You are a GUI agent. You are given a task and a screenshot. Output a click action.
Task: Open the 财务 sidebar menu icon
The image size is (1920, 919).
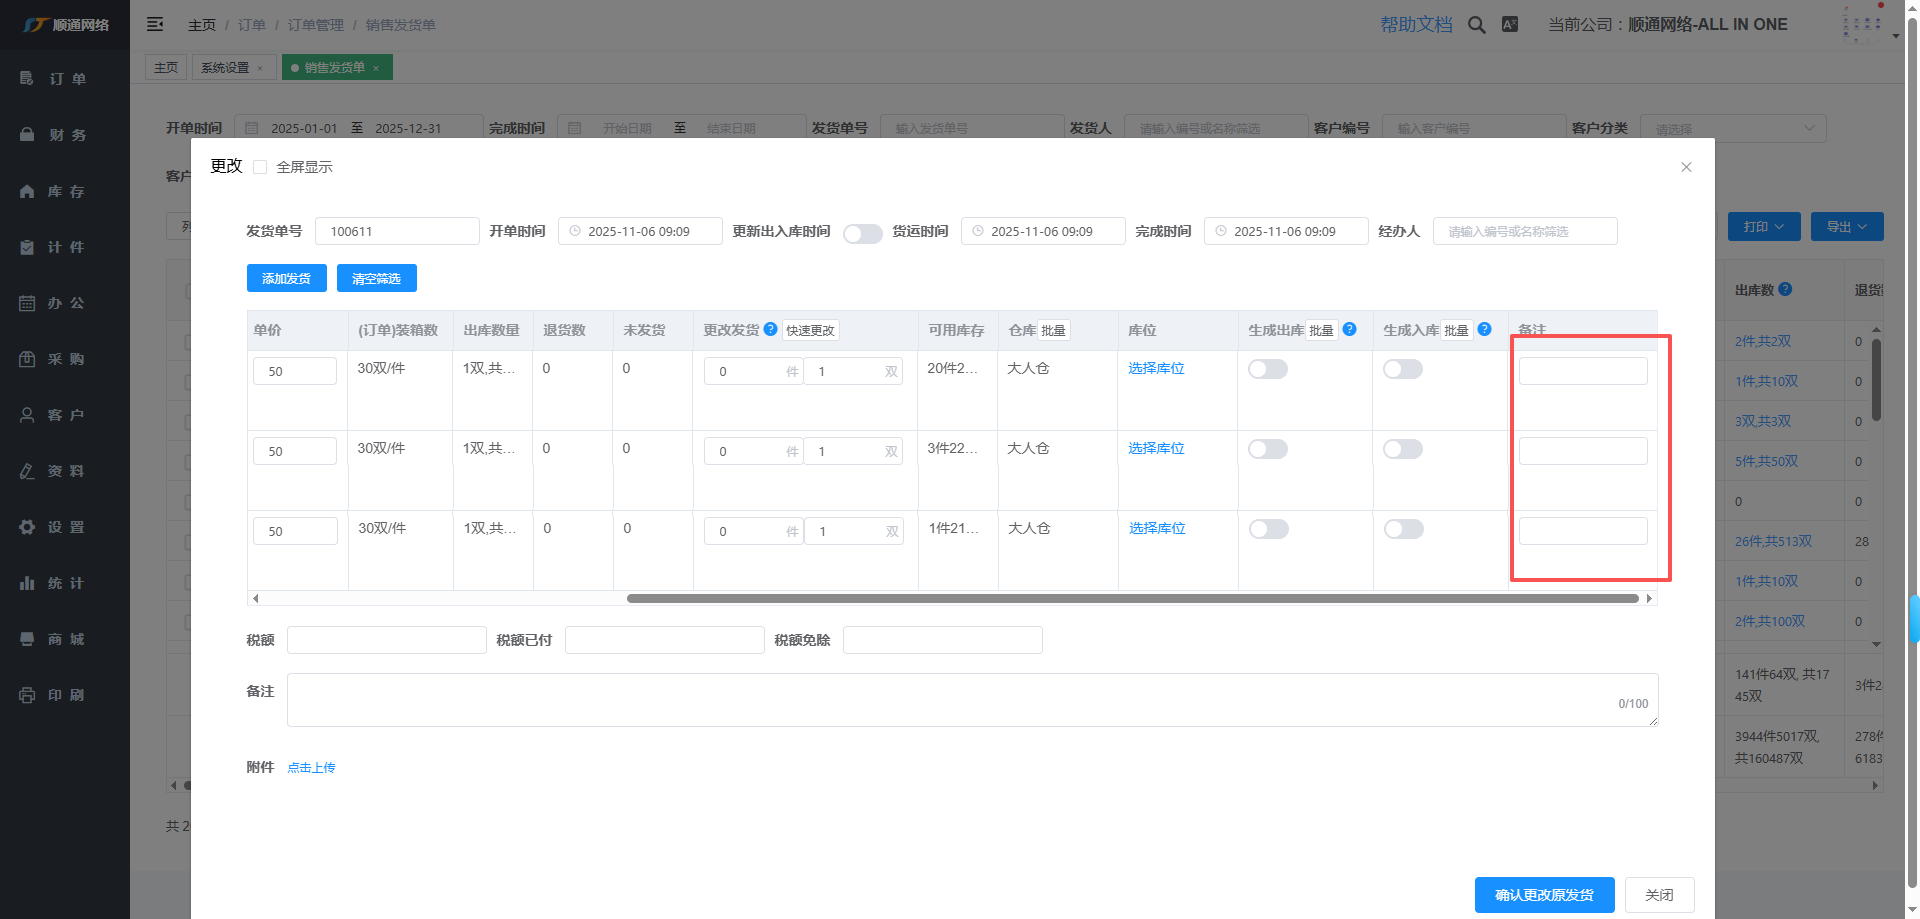pyautogui.click(x=27, y=135)
